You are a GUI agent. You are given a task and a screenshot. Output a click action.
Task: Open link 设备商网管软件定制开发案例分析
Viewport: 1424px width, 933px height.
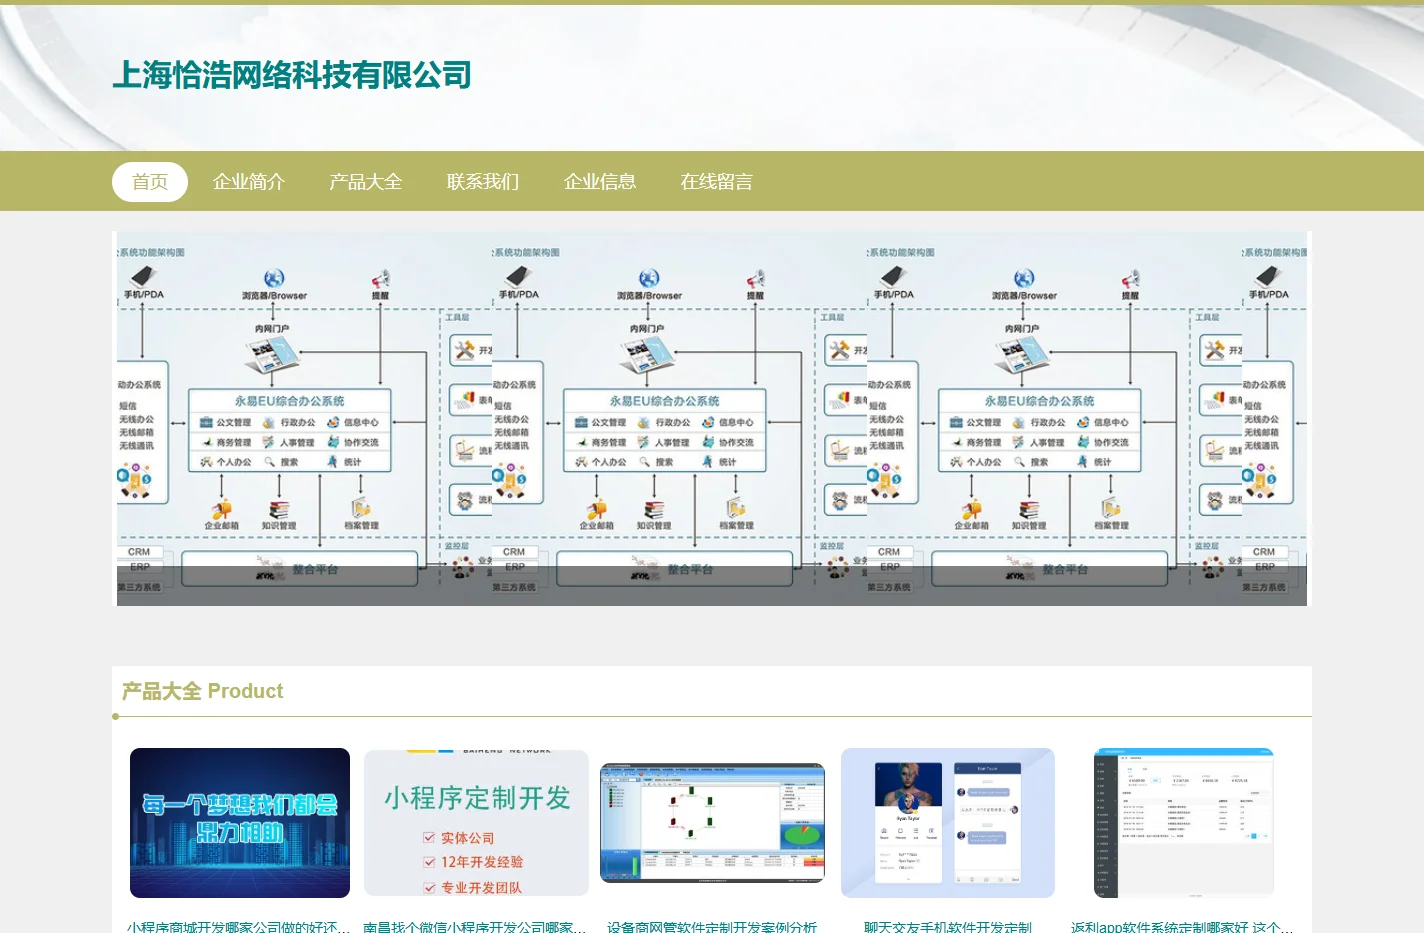712,927
